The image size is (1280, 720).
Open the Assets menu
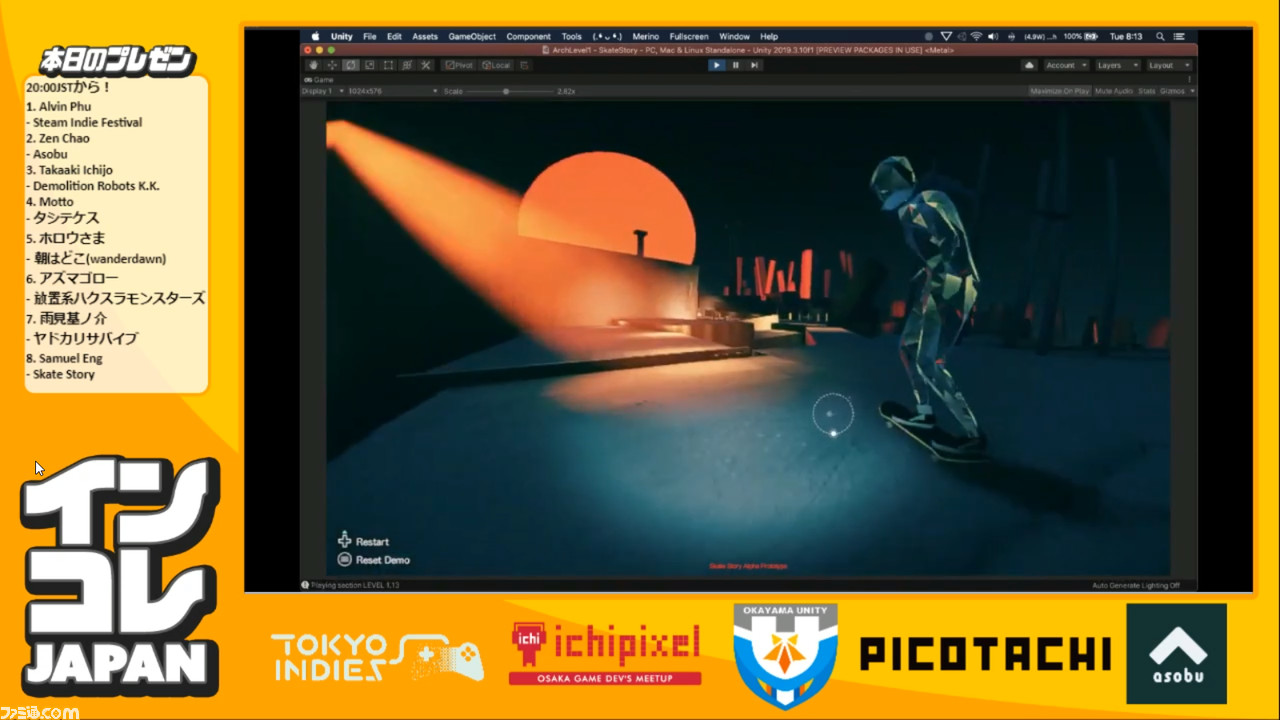[425, 36]
